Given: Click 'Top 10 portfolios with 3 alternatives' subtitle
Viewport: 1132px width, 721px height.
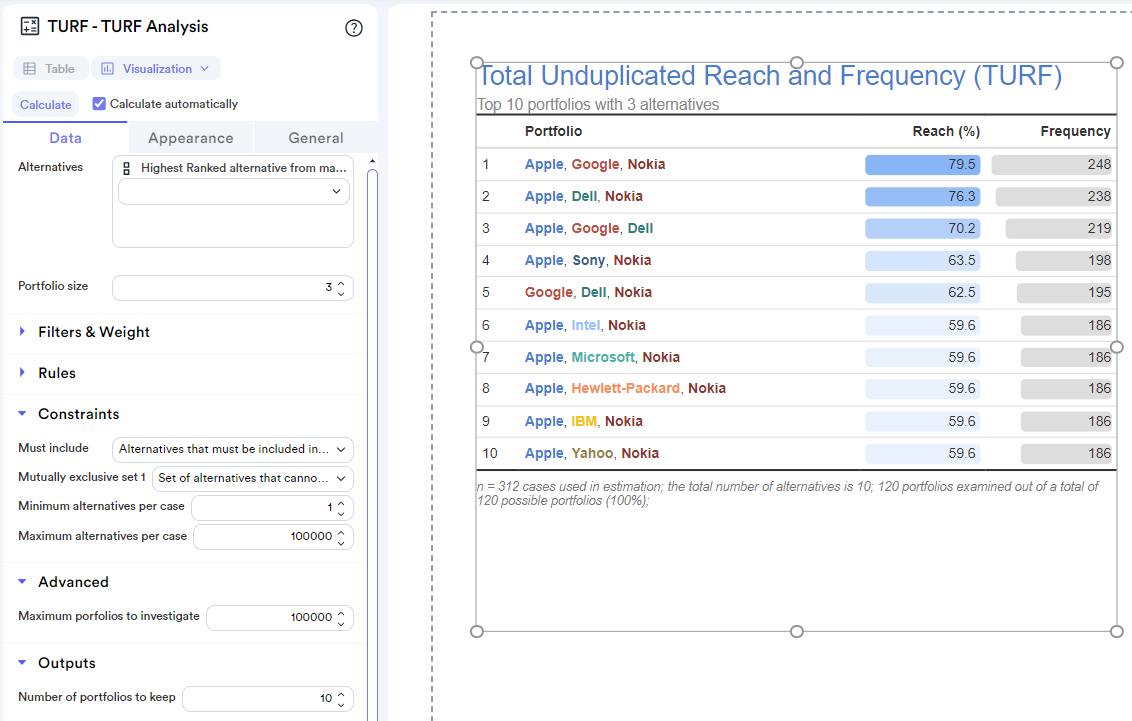Looking at the screenshot, I should [598, 105].
